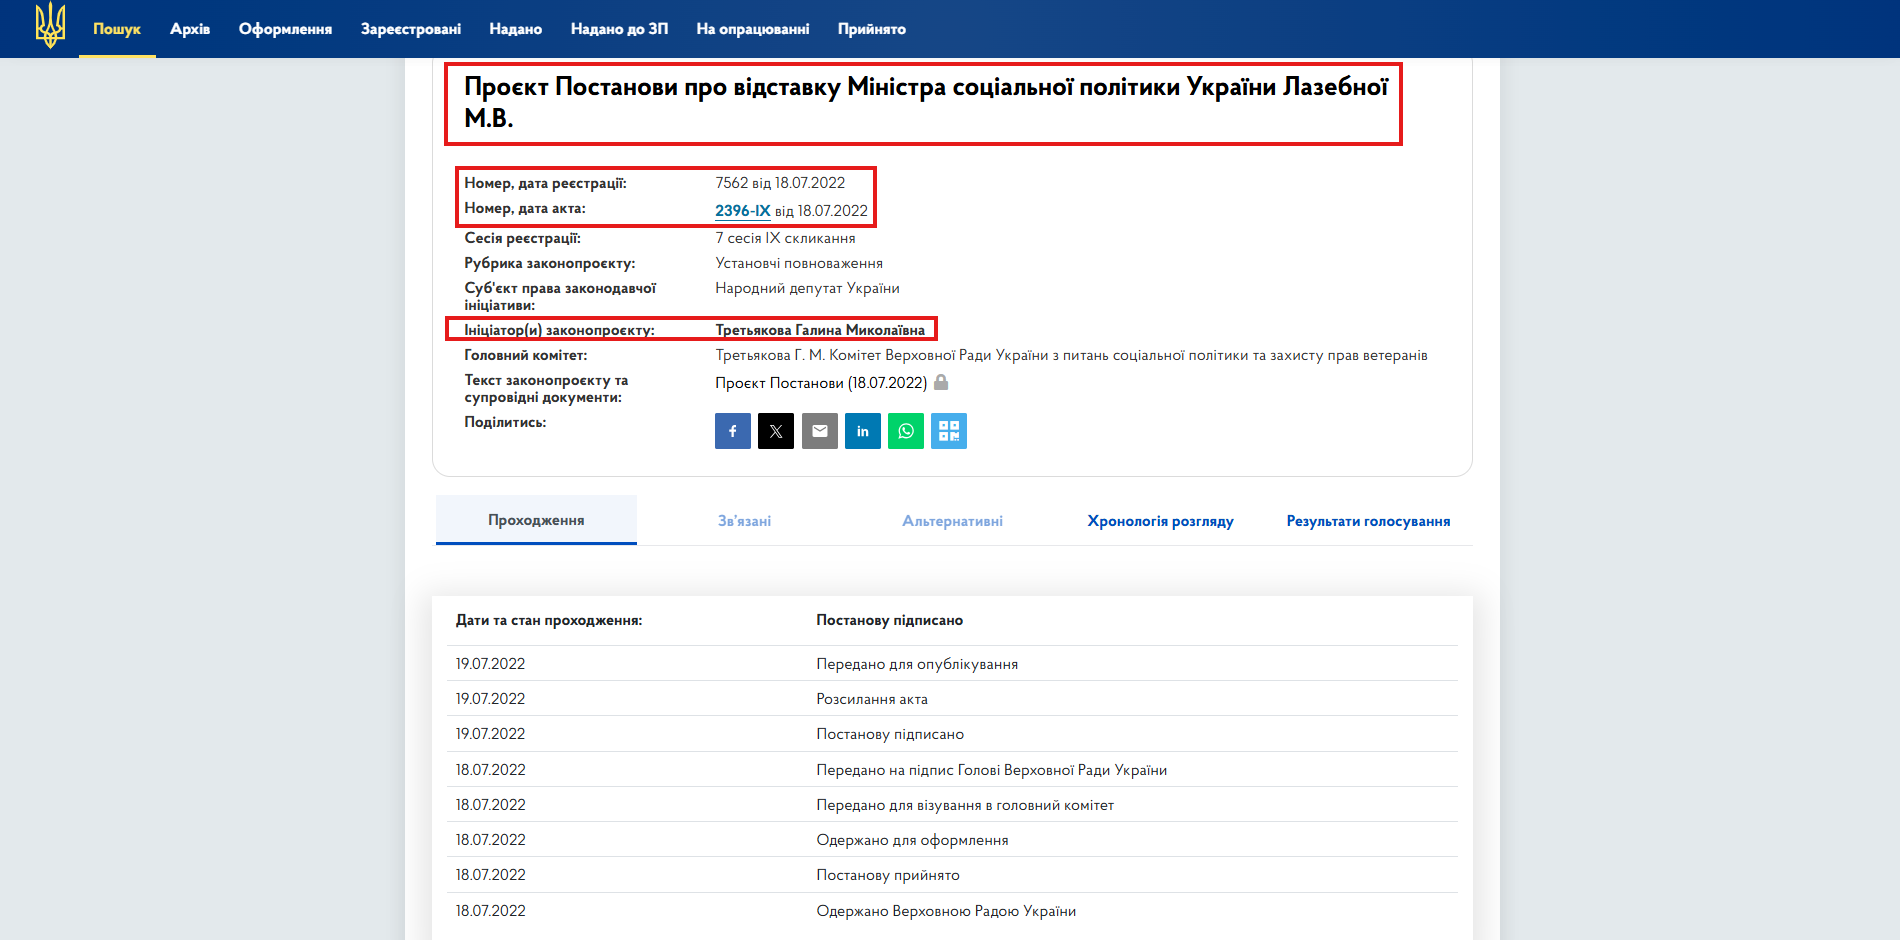Viewport: 1900px width, 940px height.
Task: Share by email envelope icon
Action: point(820,431)
